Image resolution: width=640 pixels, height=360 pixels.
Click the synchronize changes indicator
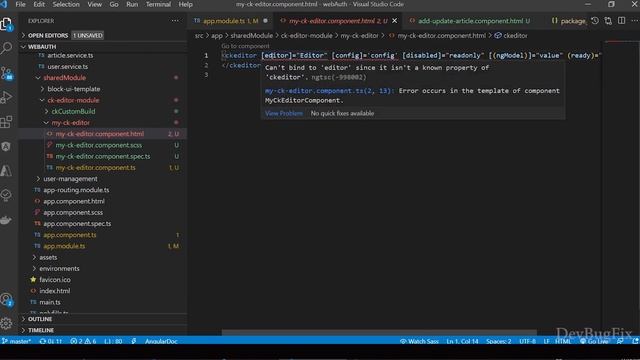[x=51, y=341]
